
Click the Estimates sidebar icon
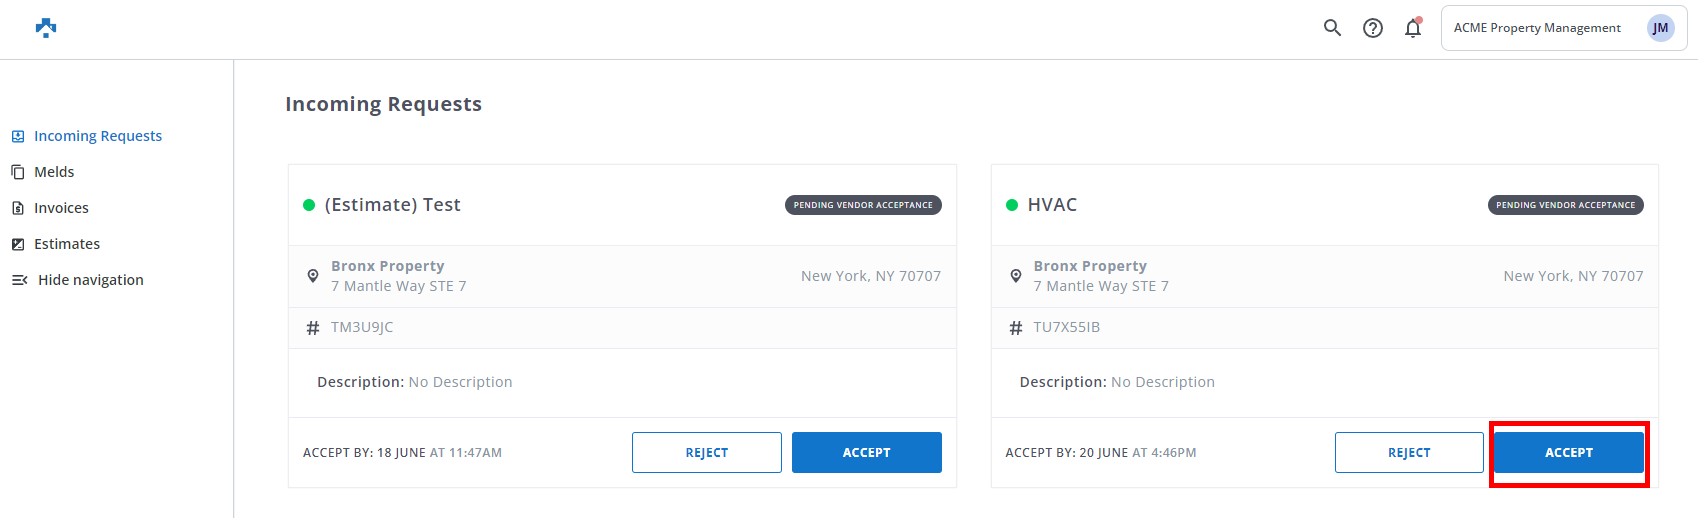tap(18, 244)
